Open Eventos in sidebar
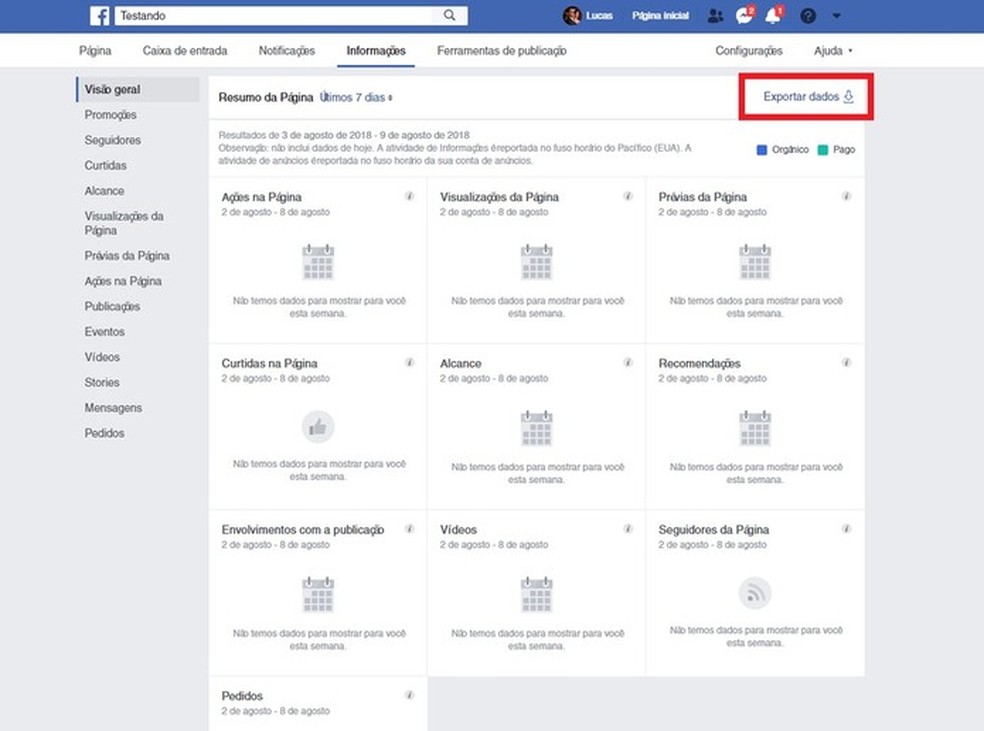This screenshot has width=984, height=731. pos(105,331)
